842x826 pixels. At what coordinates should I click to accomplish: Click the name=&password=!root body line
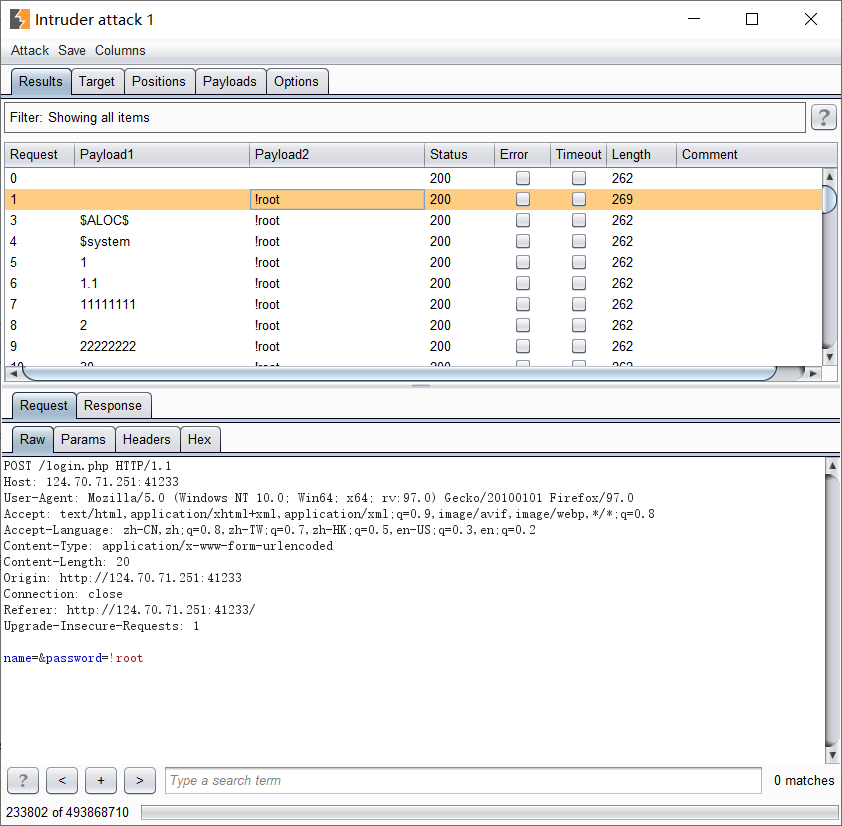pos(74,658)
